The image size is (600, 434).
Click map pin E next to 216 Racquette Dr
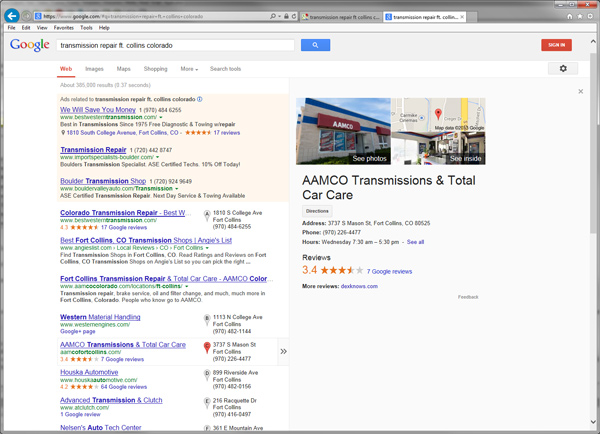pyautogui.click(x=207, y=403)
